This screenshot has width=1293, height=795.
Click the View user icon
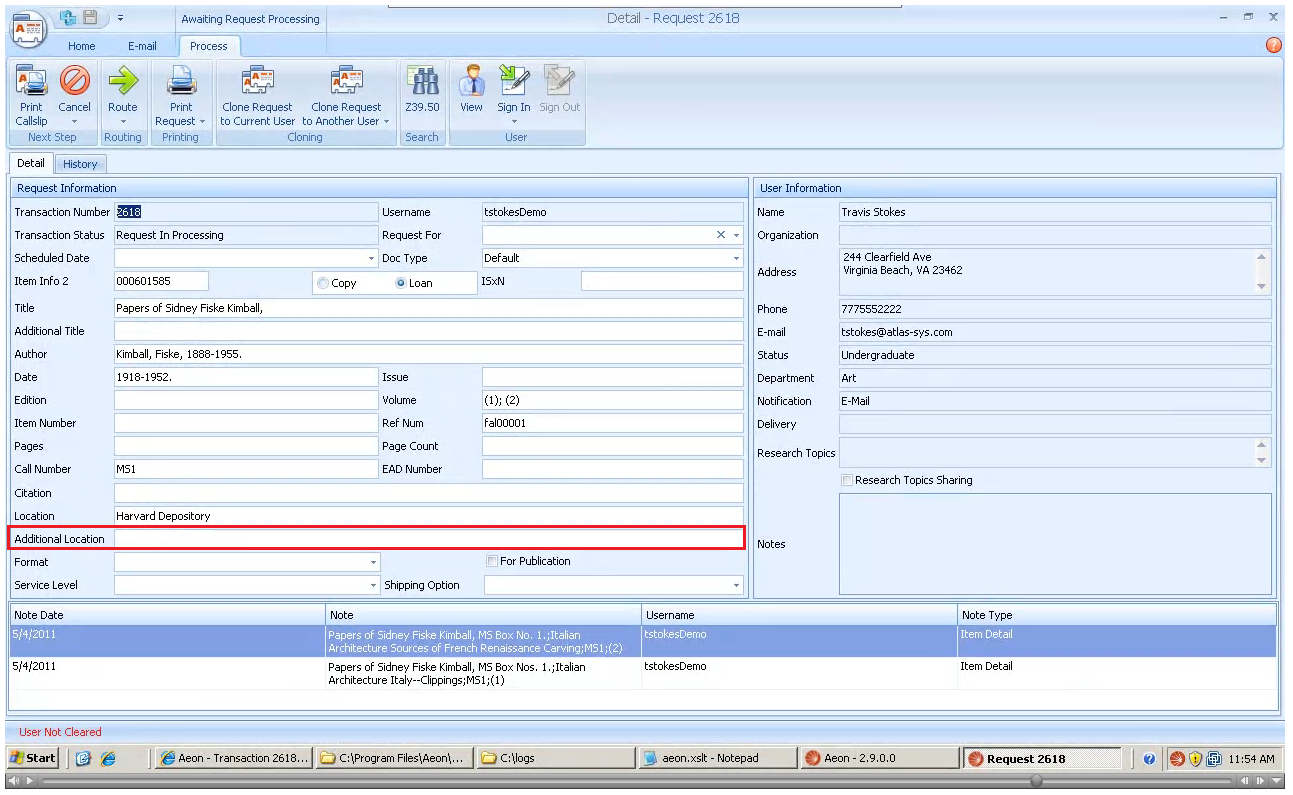[x=471, y=82]
